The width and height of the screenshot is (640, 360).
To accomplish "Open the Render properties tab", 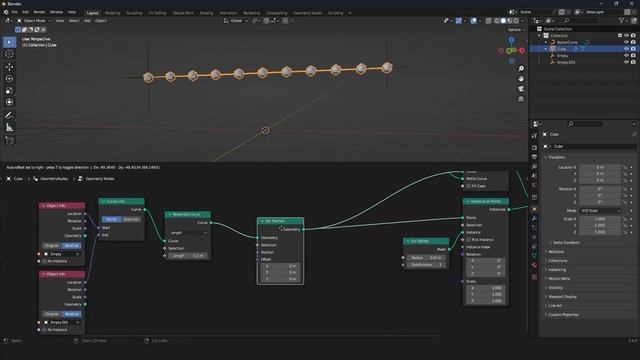I will [534, 147].
